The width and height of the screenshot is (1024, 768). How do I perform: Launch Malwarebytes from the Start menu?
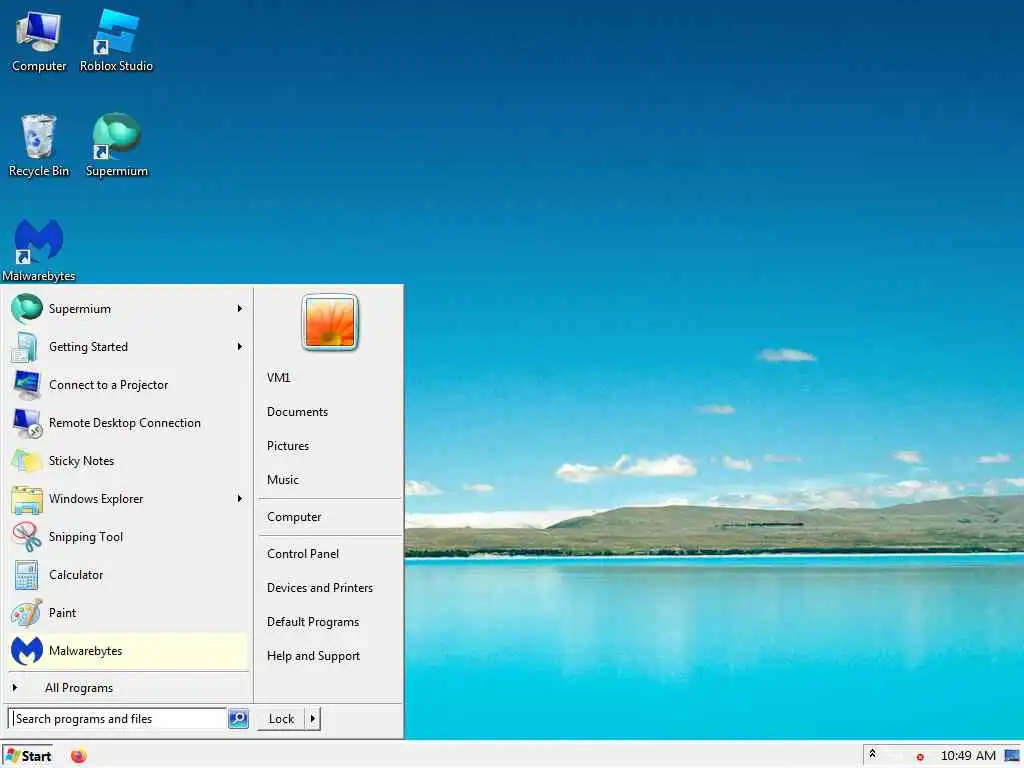129,650
